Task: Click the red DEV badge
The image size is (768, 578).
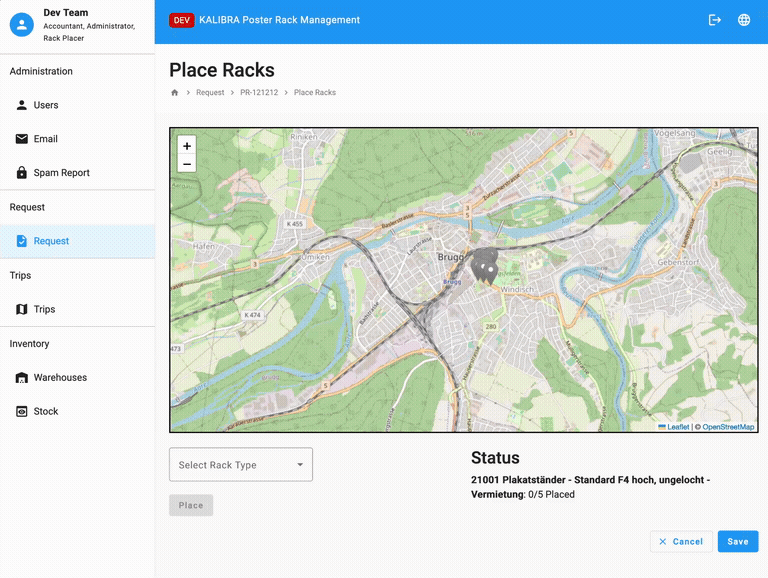Action: 182,20
